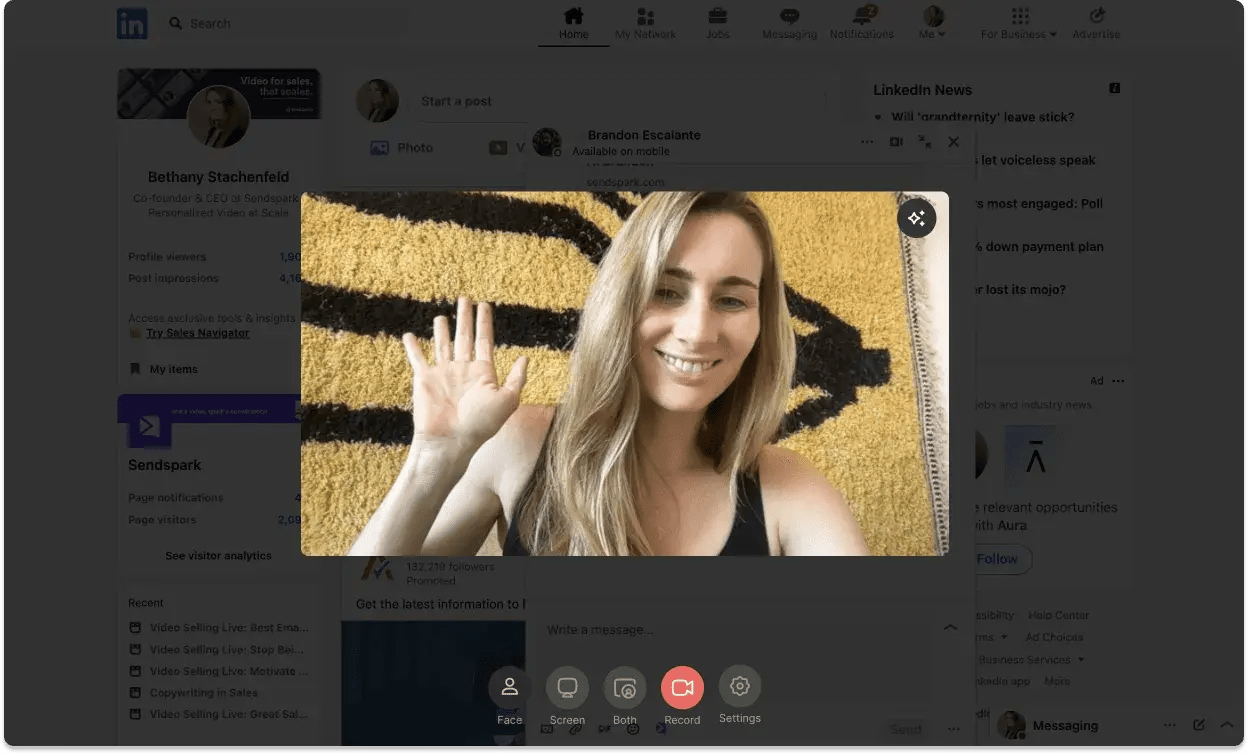Open the Ad Choices link
The image size is (1248, 754).
(x=1054, y=638)
